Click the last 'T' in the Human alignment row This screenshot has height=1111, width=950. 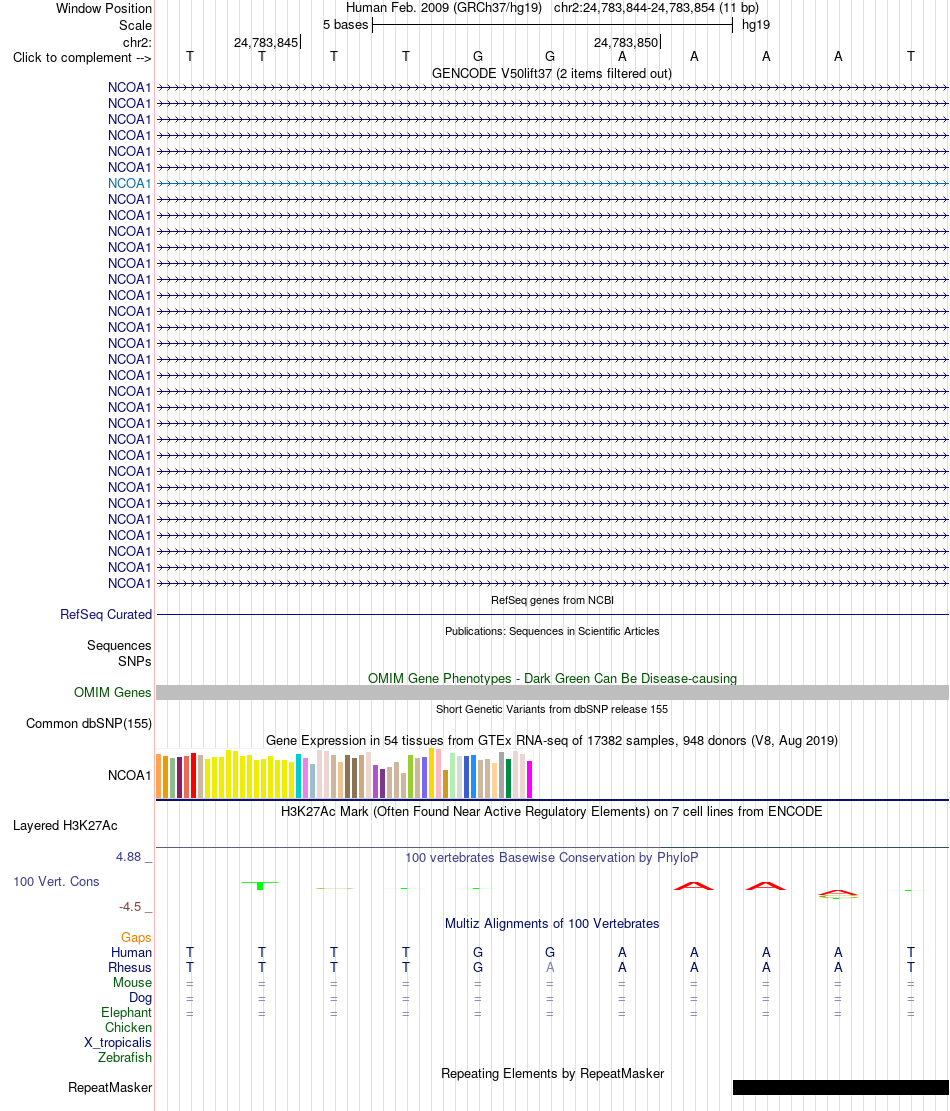pyautogui.click(x=910, y=952)
